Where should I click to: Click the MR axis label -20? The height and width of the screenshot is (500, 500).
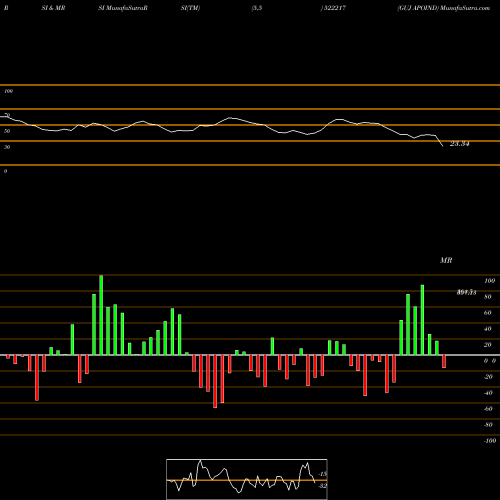tap(488, 377)
